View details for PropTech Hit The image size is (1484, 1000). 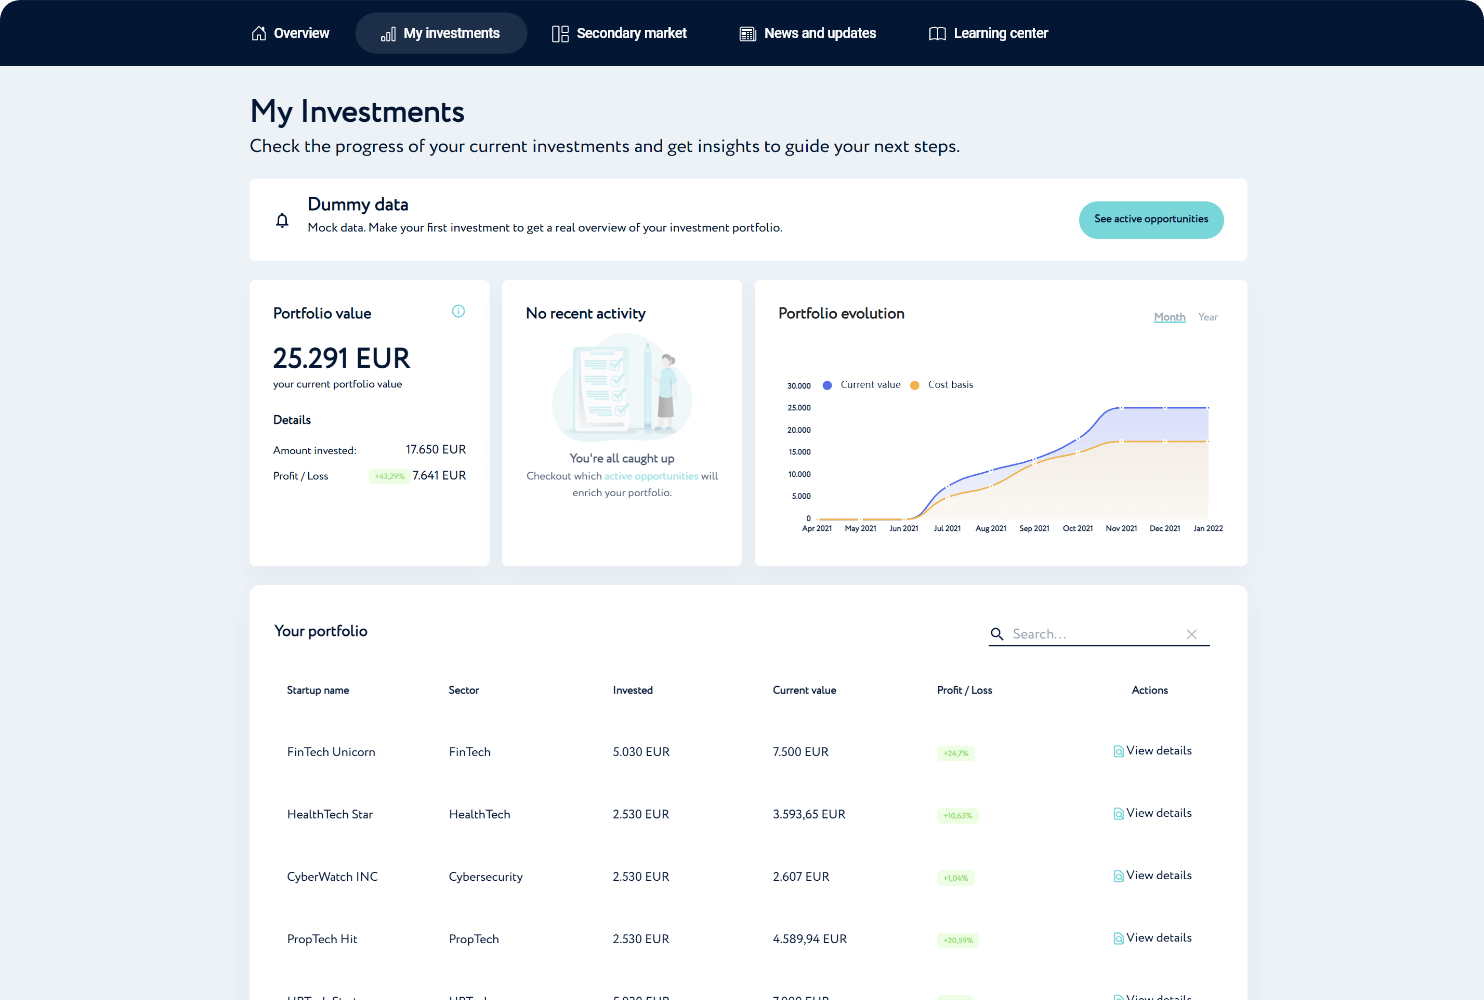pyautogui.click(x=1152, y=938)
